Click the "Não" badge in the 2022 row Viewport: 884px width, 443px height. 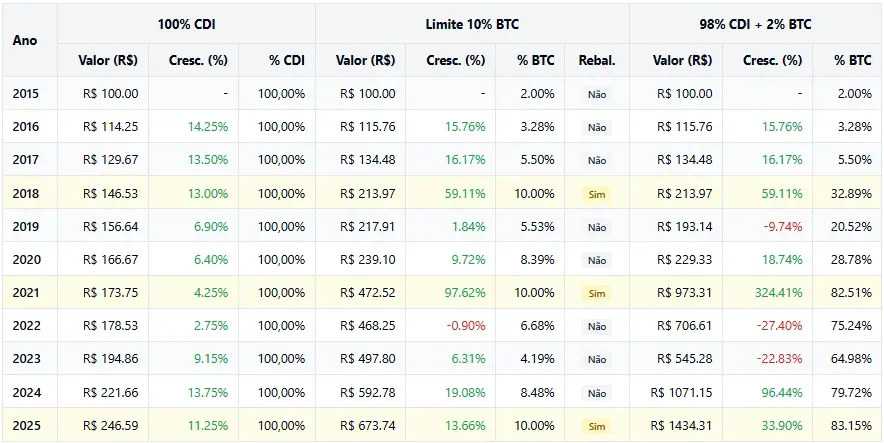pos(596,327)
